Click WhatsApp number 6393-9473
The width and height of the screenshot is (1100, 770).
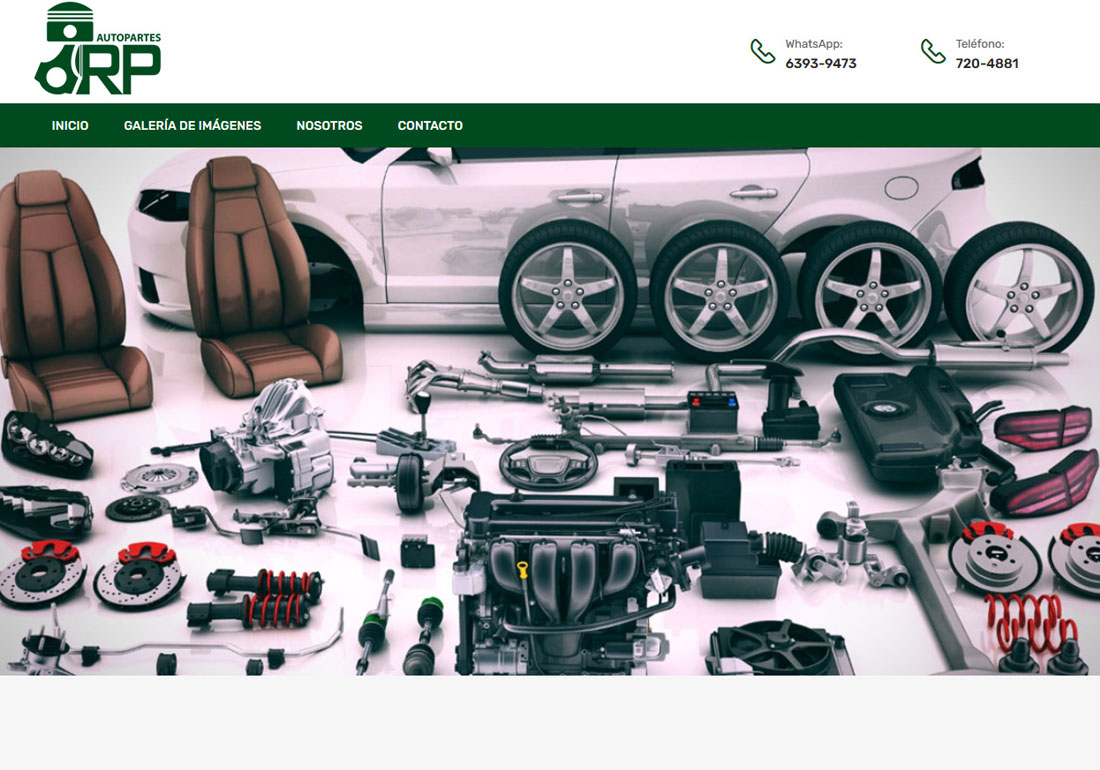[x=820, y=64]
